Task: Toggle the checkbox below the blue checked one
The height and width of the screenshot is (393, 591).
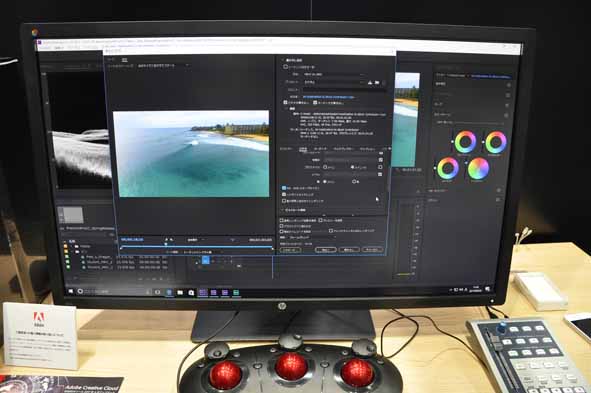Action: click(x=284, y=194)
